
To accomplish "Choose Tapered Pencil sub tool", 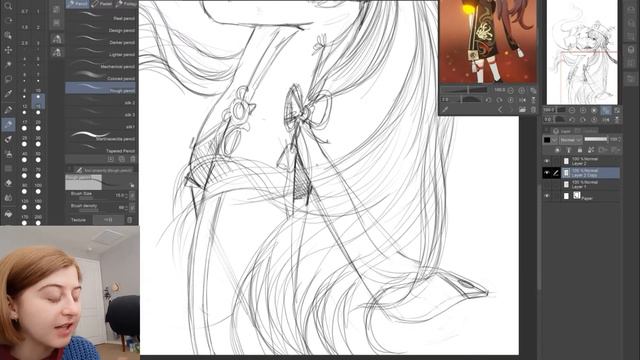I will pos(100,149).
